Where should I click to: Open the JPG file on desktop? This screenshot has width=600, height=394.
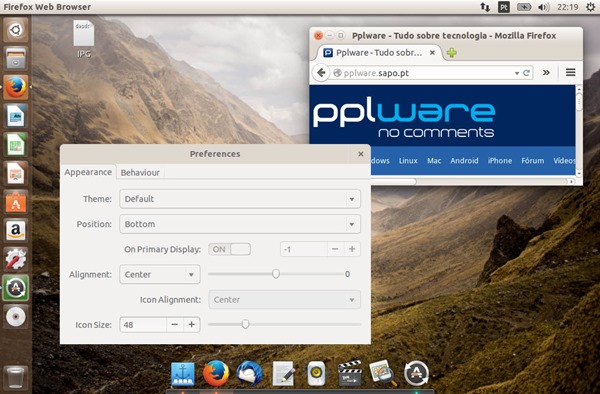(84, 39)
